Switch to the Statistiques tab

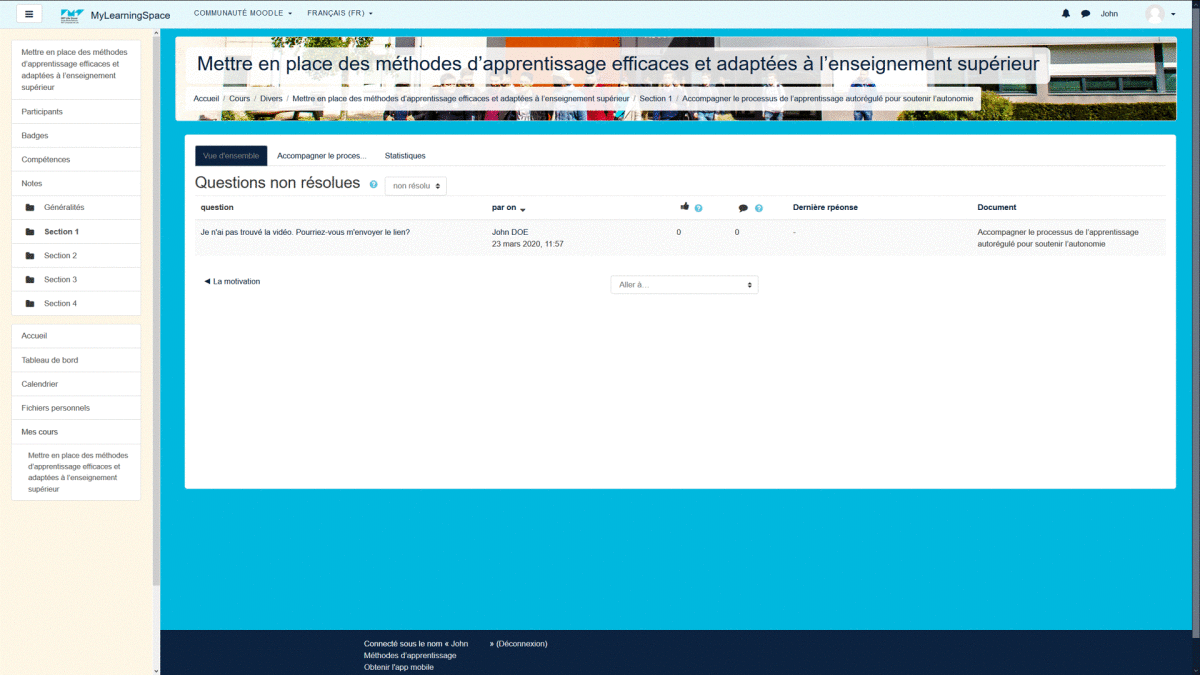405,156
